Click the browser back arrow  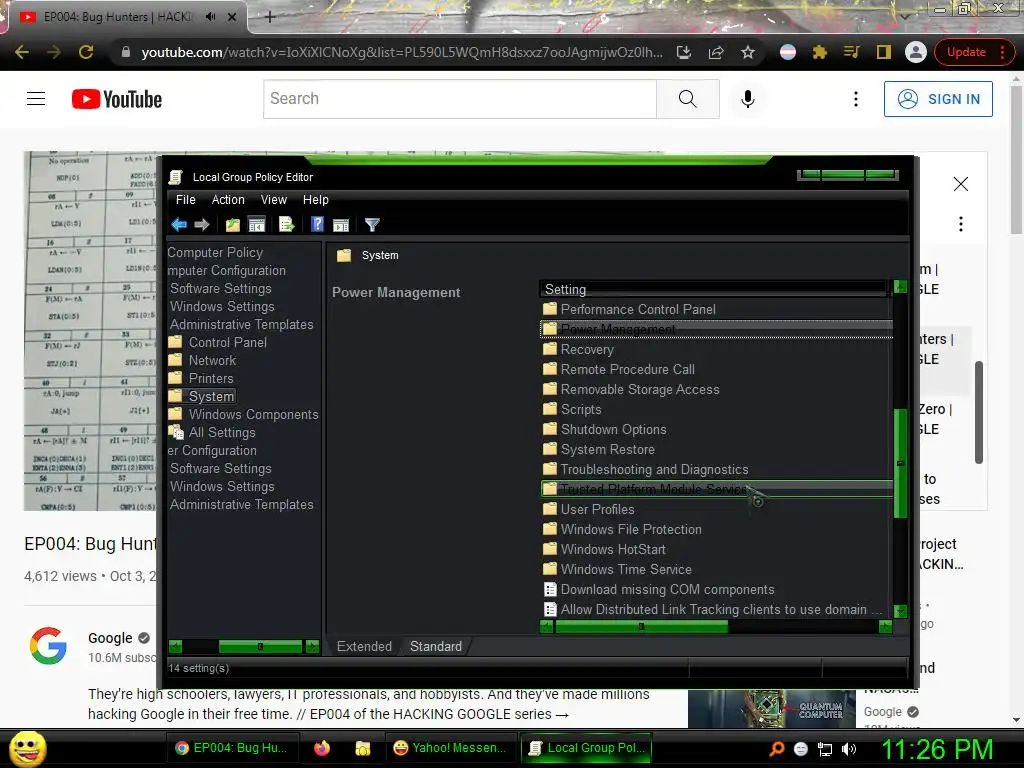pos(22,52)
